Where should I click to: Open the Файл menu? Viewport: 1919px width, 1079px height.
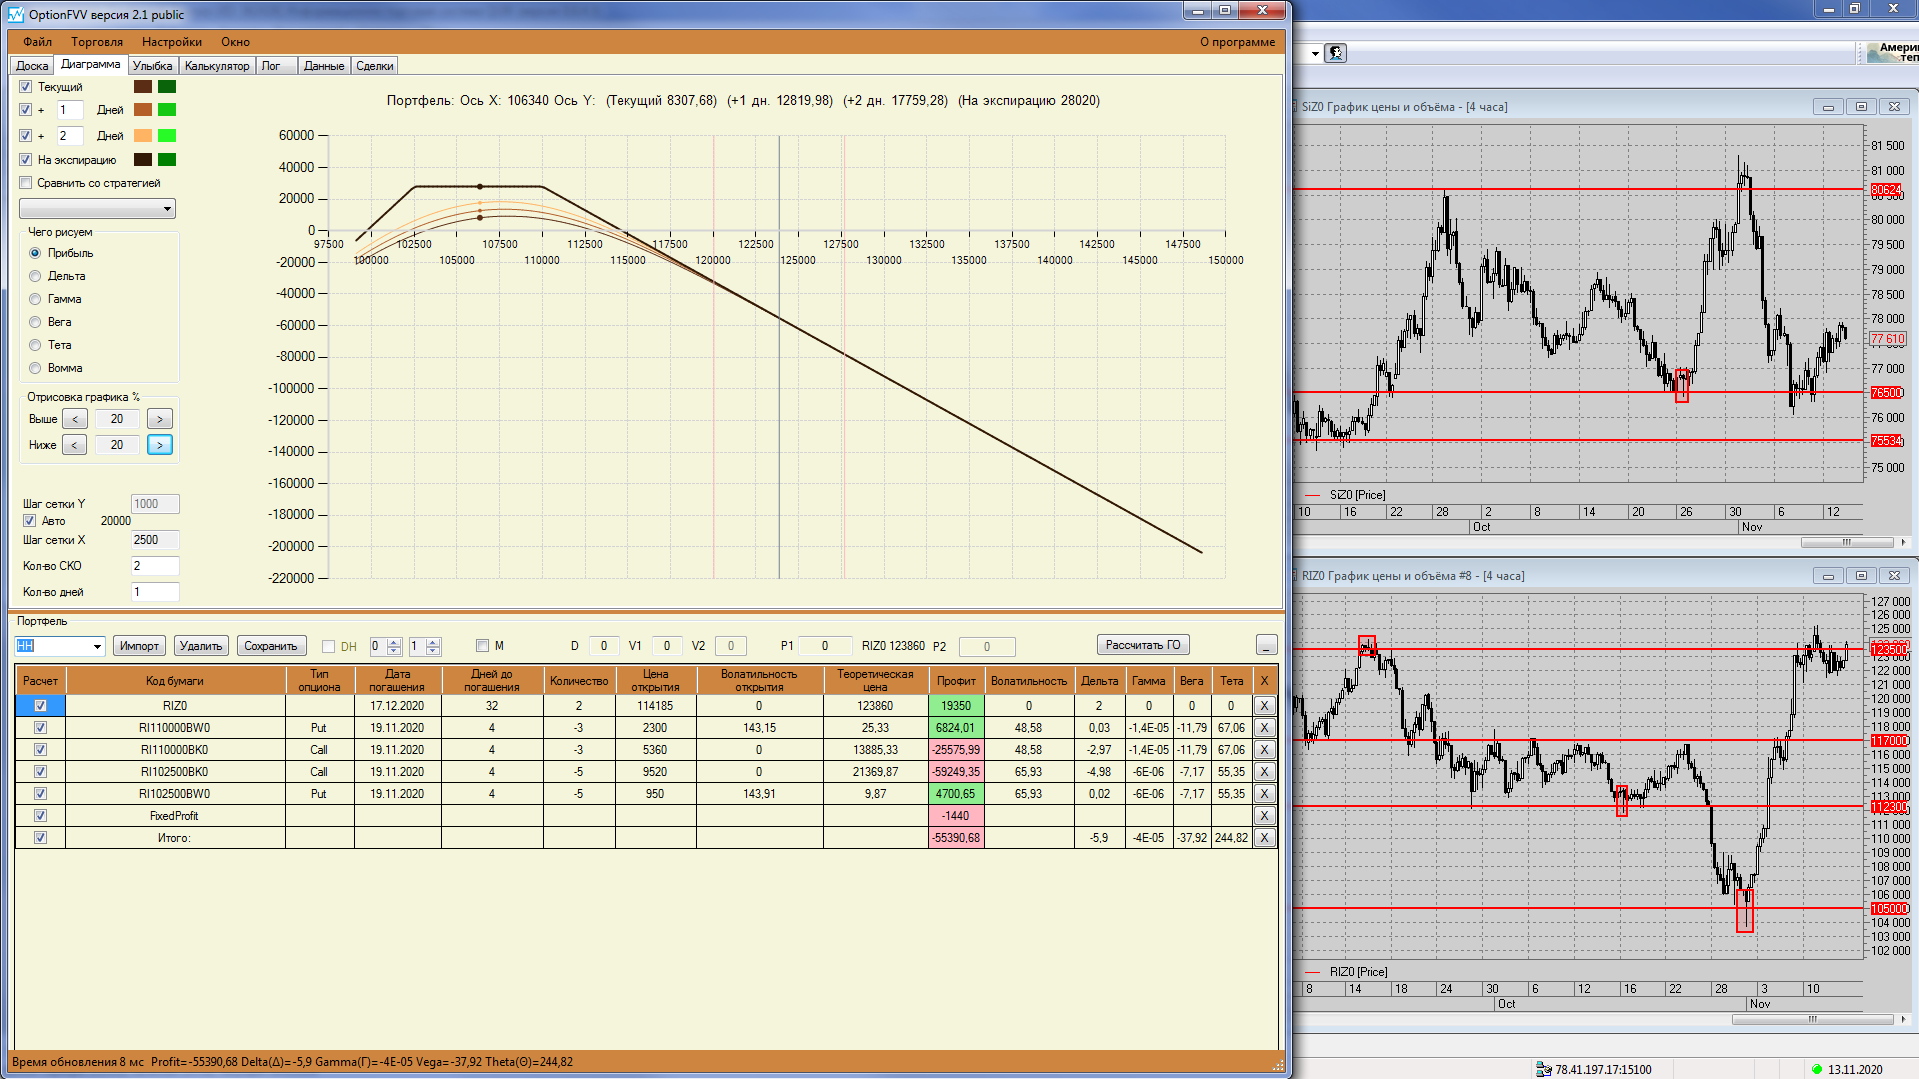(38, 42)
